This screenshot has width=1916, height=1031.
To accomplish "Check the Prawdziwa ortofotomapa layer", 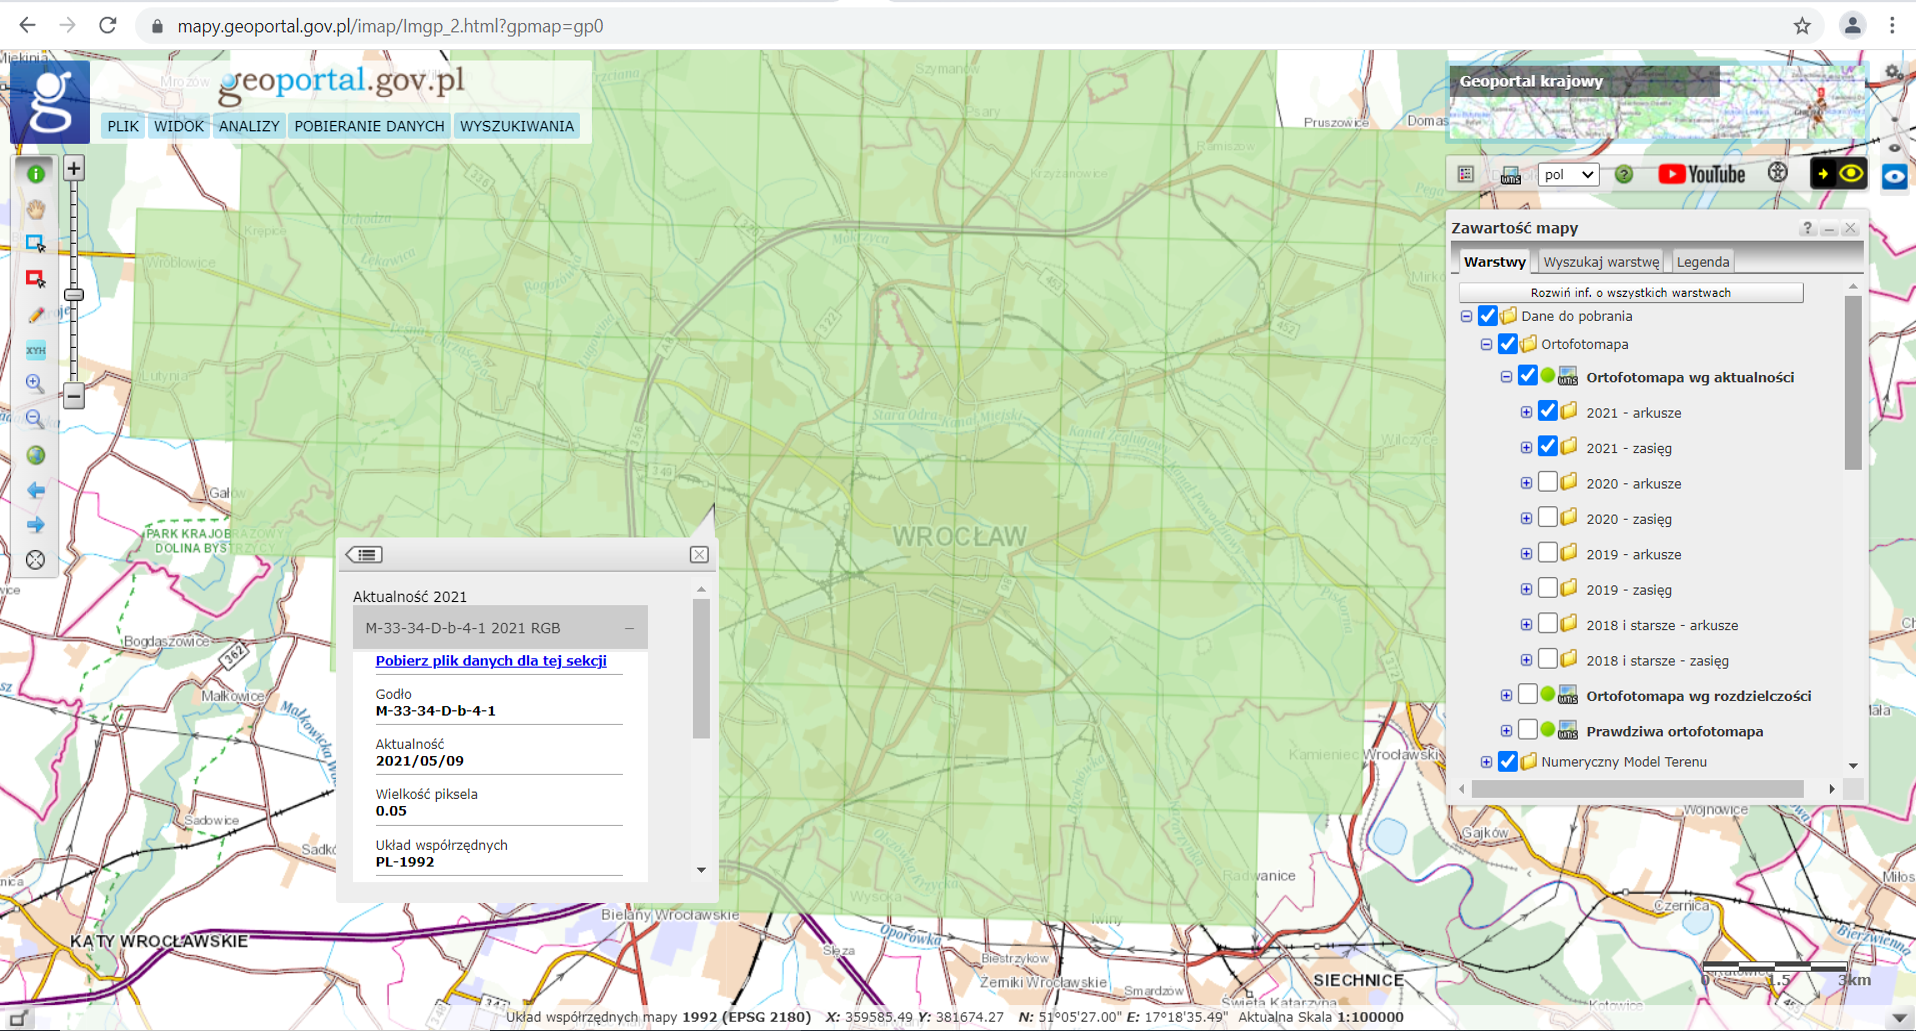I will pos(1527,730).
